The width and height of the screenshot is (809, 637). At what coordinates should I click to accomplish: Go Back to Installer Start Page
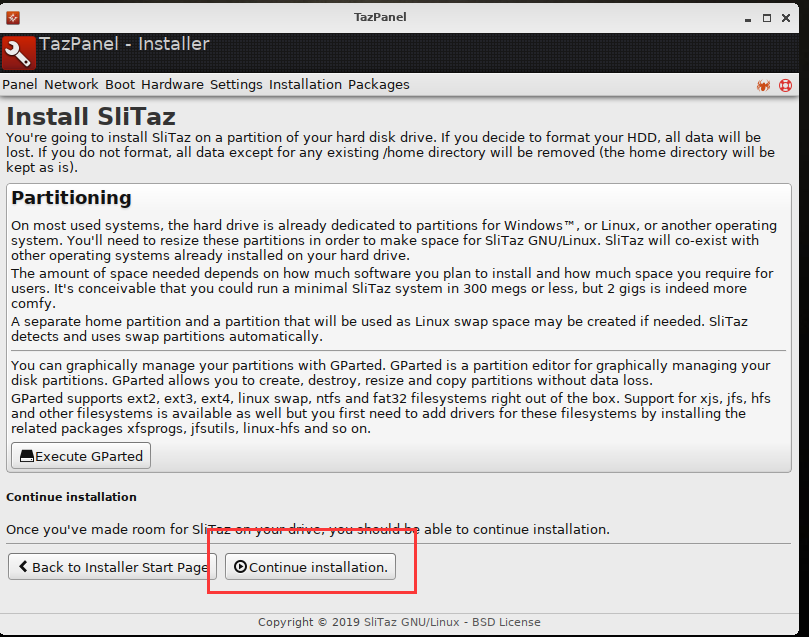point(110,566)
